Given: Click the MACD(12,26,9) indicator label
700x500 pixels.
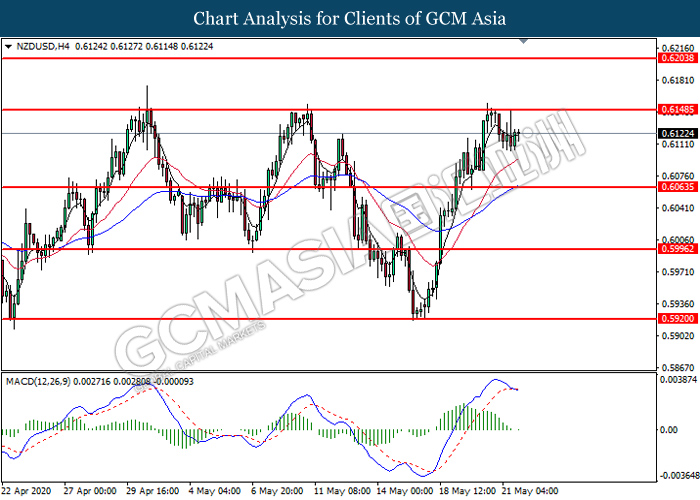Looking at the screenshot, I should (x=38, y=382).
